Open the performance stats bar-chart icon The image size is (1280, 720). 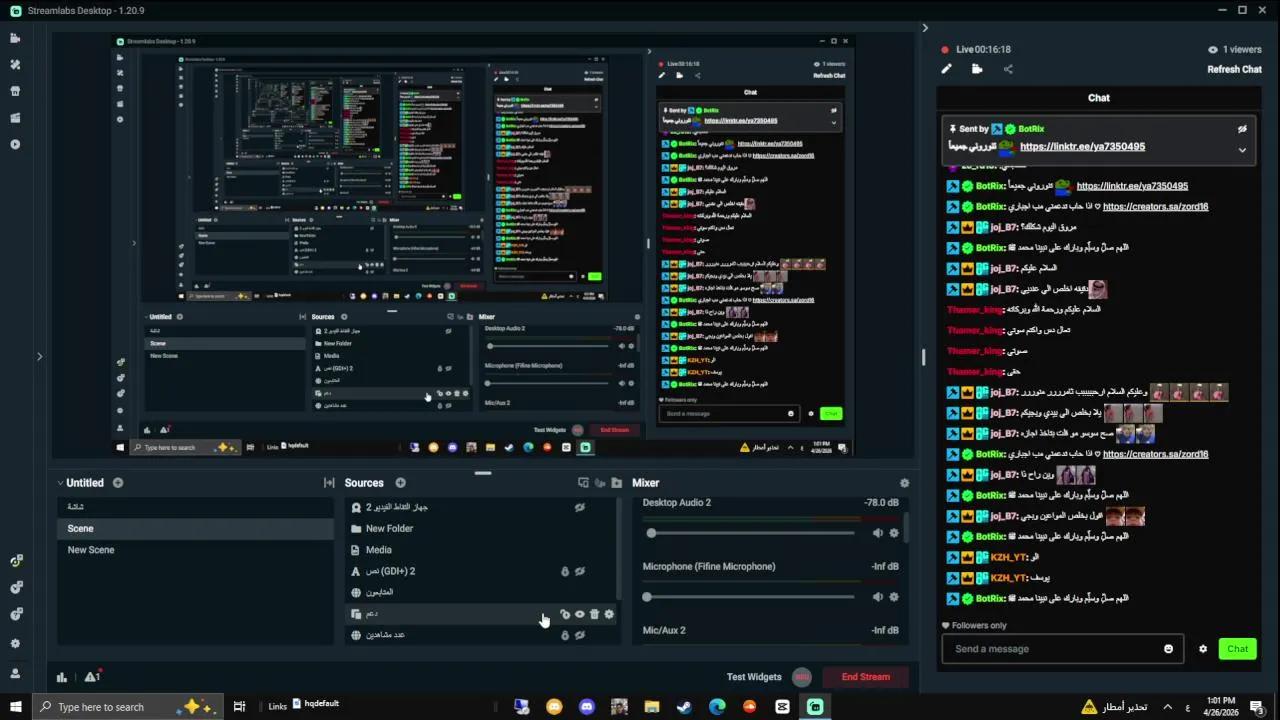point(62,677)
